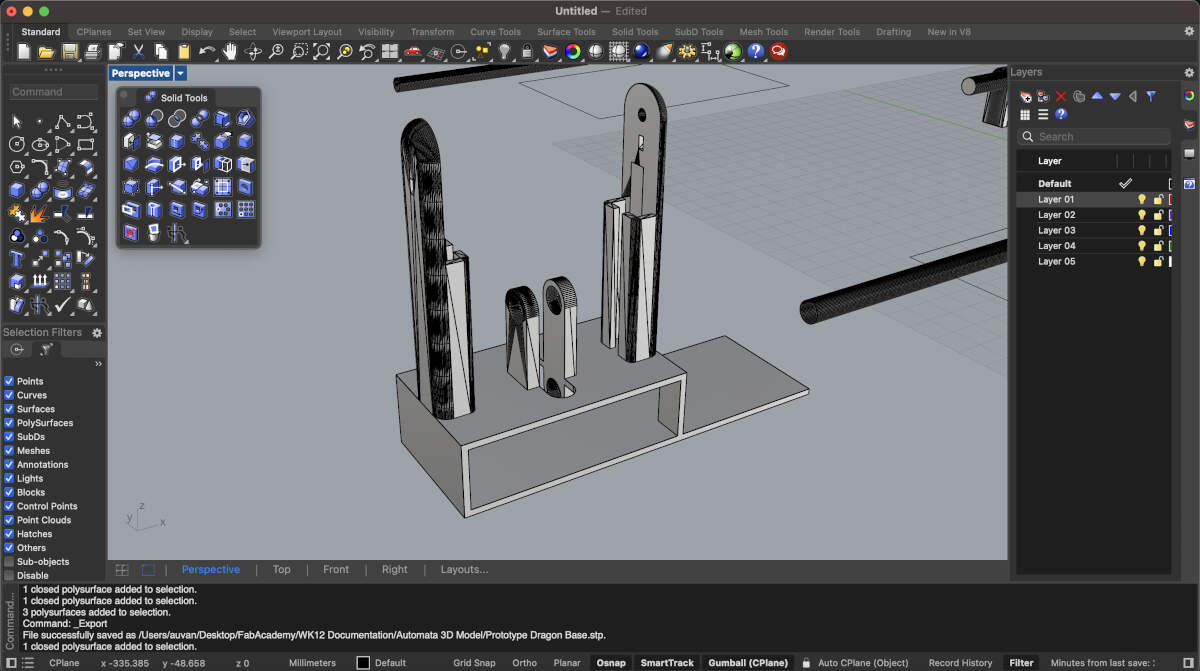Screen dimensions: 1200x671
Task: Select the Polyline tool in left sidebar
Action: tap(62, 120)
